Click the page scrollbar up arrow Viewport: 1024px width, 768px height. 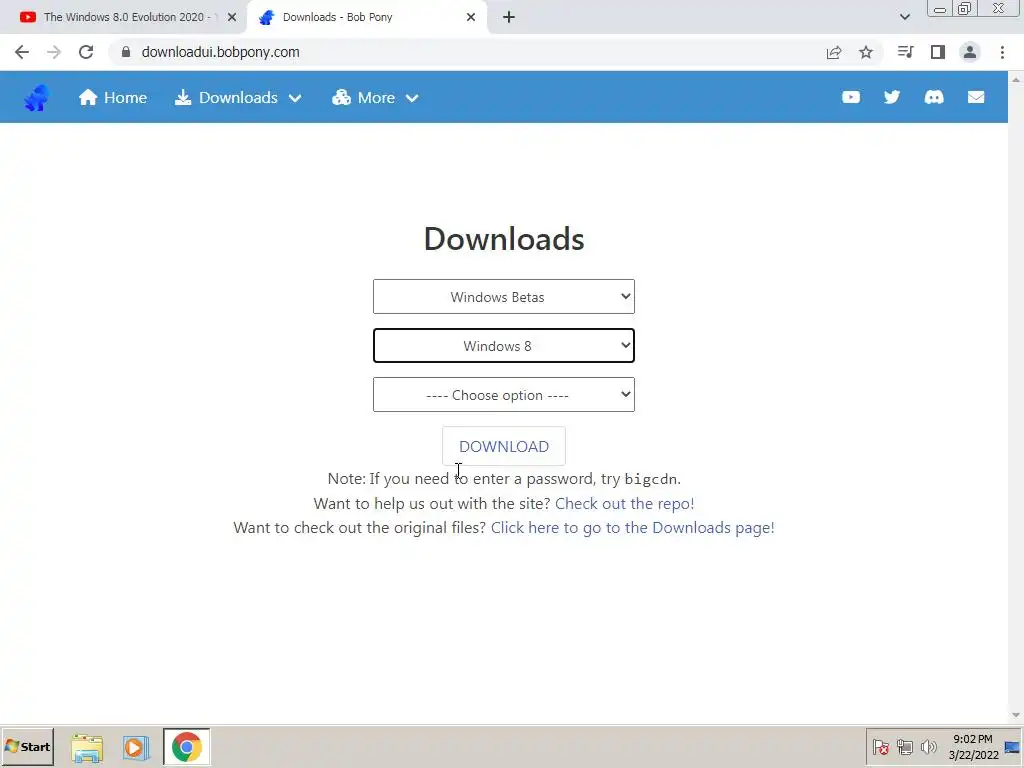click(x=1016, y=79)
